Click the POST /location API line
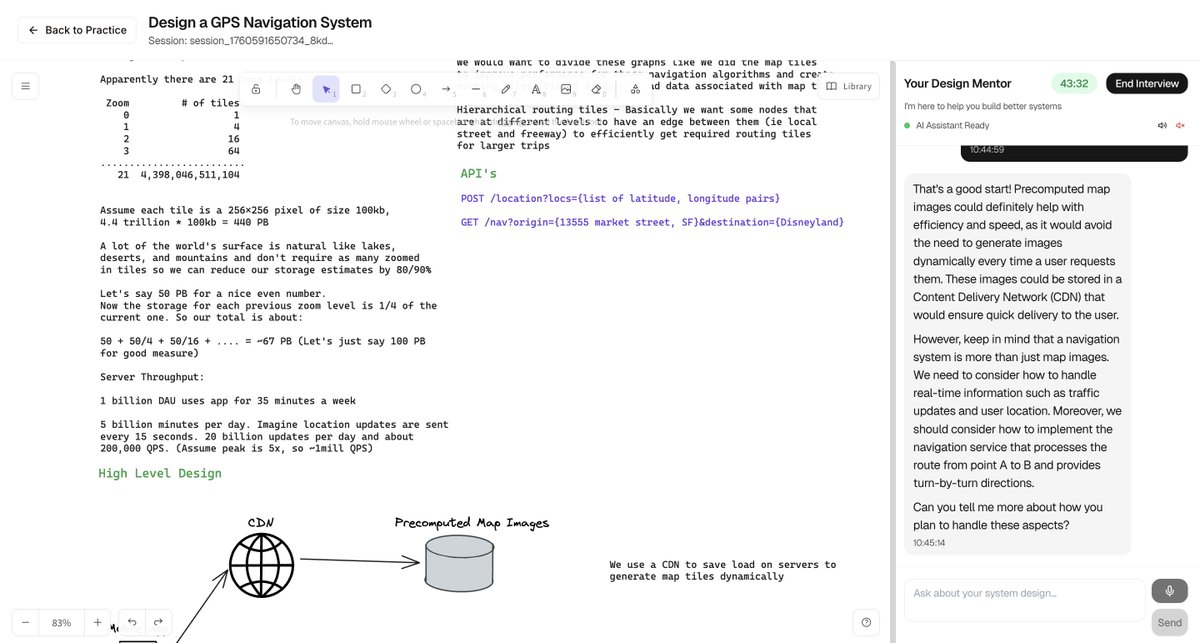 coord(620,199)
